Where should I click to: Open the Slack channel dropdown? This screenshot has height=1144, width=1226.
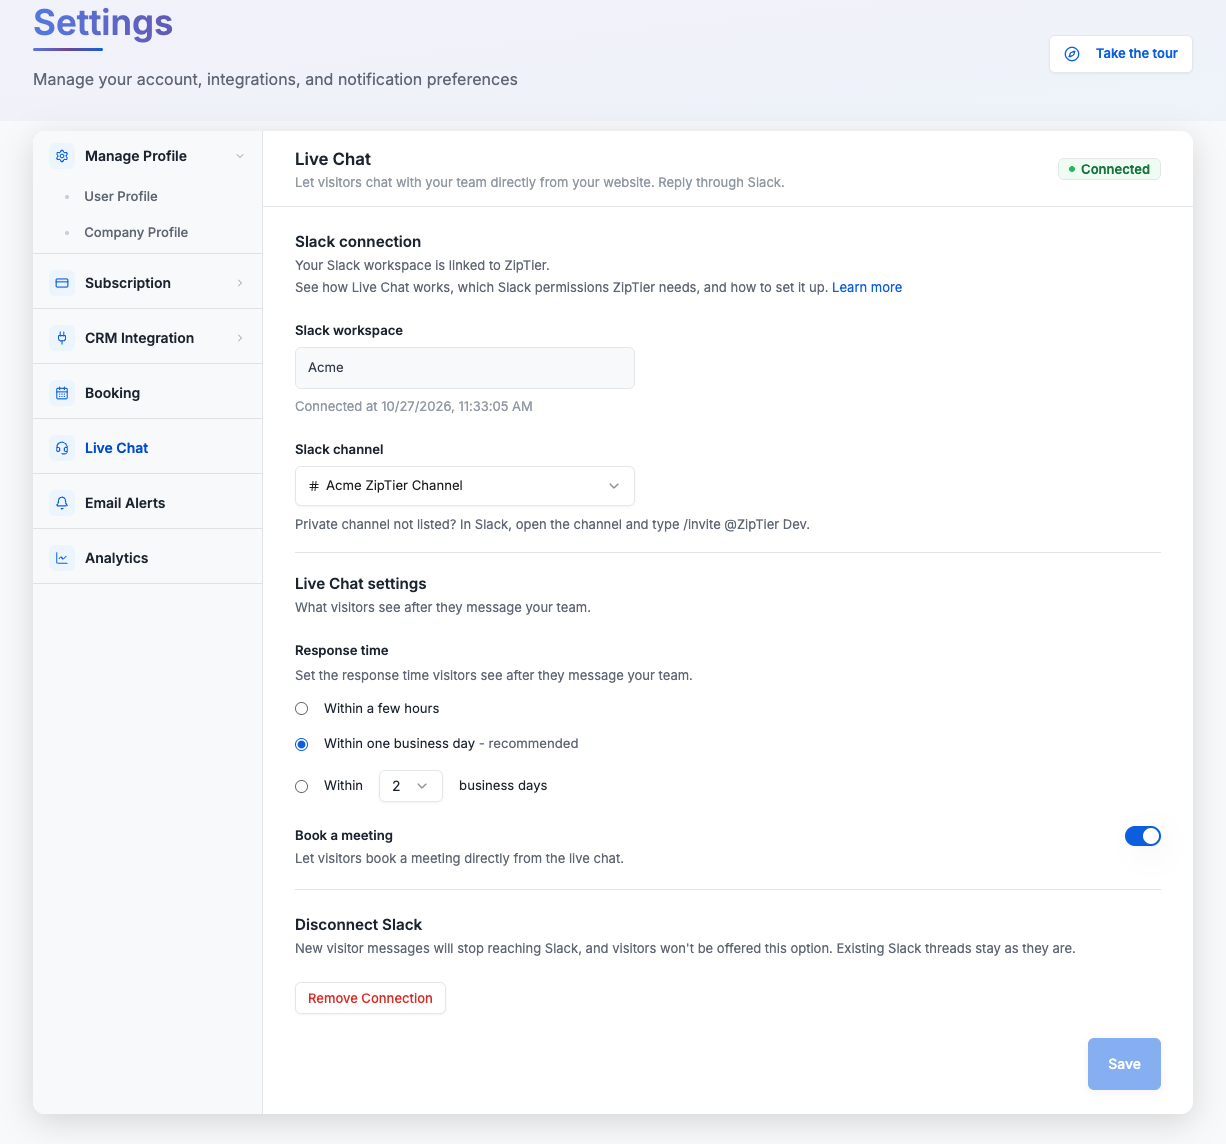tap(465, 486)
